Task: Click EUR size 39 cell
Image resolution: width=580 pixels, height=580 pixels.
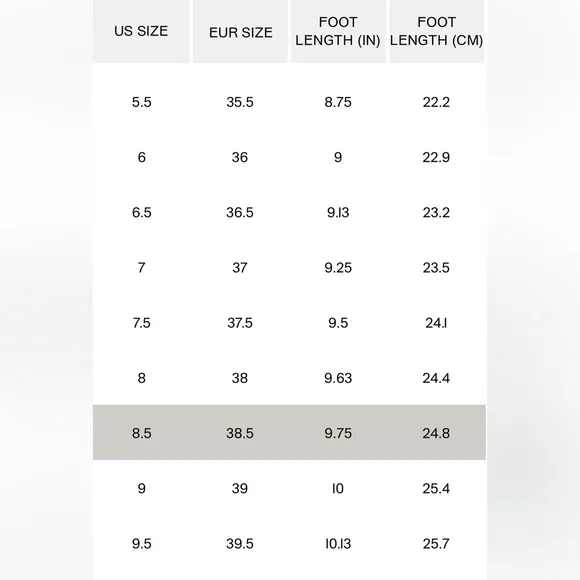Action: (240, 488)
